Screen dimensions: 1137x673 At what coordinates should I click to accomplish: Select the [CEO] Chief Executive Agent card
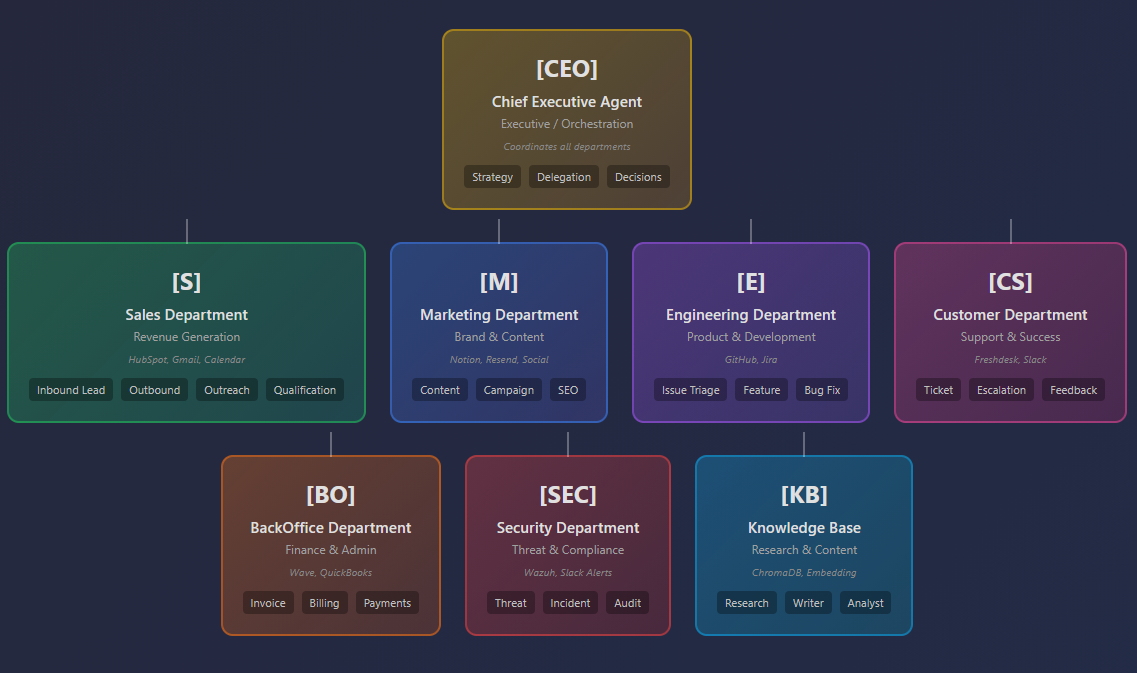(567, 120)
